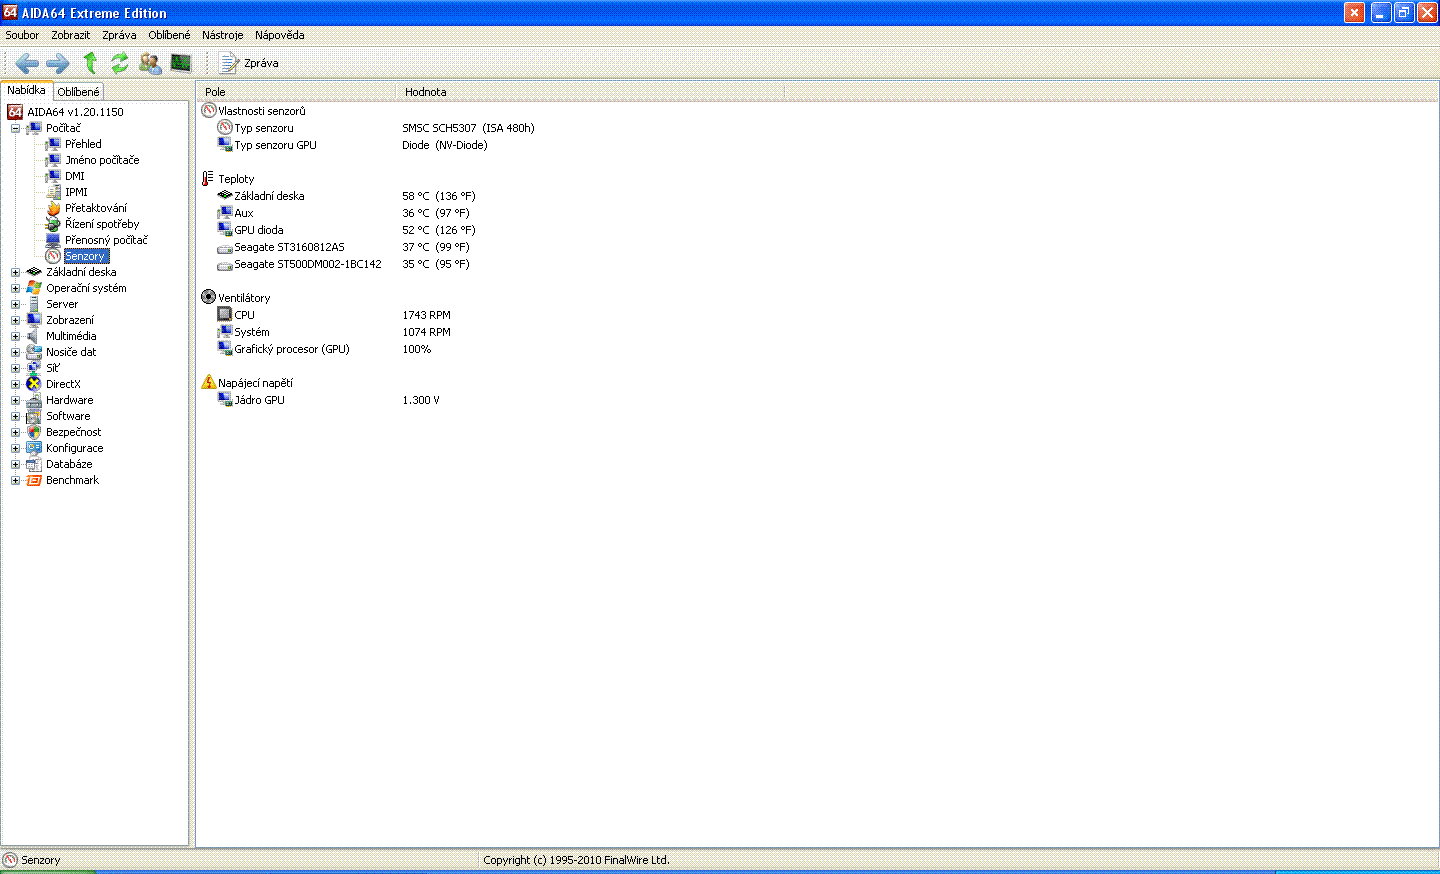Click the Řízení spotřeby icon
This screenshot has width=1440, height=874.
[x=53, y=224]
